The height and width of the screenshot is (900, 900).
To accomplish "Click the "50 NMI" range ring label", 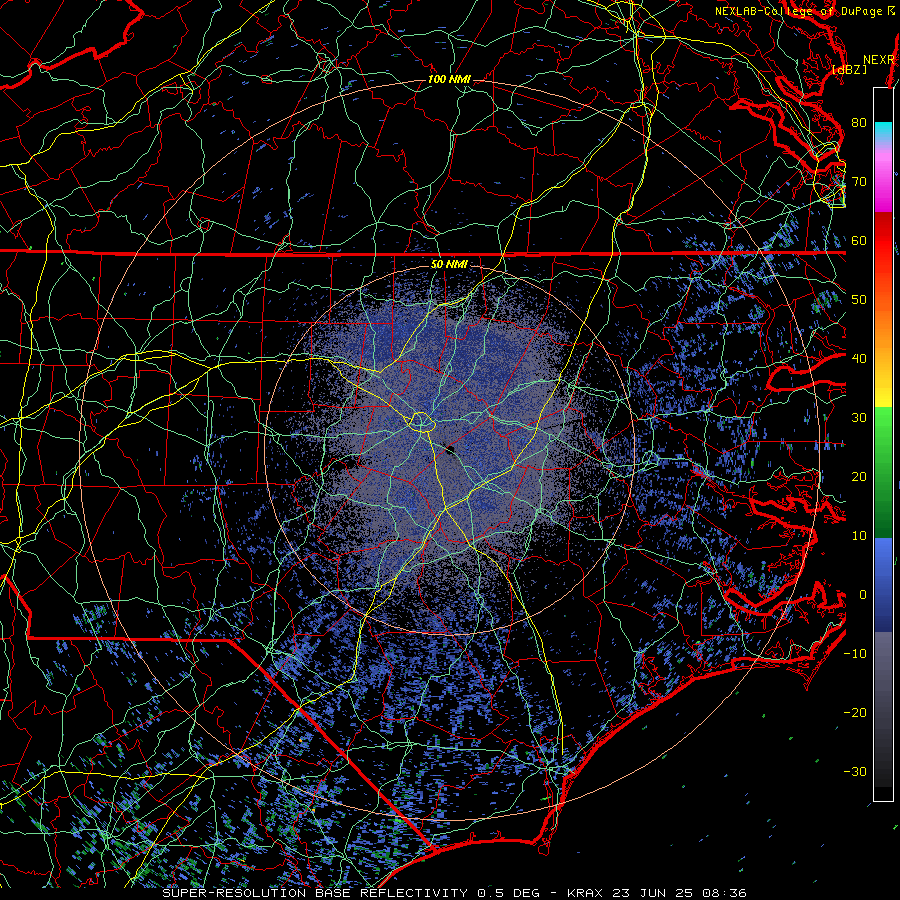I will (x=449, y=264).
